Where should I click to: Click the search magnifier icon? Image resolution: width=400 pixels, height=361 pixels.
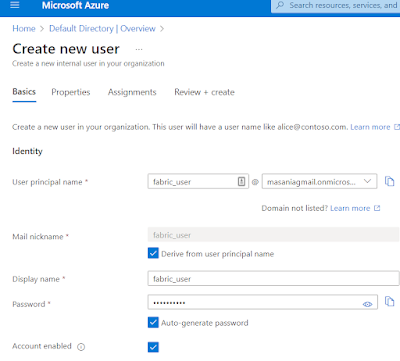pyautogui.click(x=280, y=5)
